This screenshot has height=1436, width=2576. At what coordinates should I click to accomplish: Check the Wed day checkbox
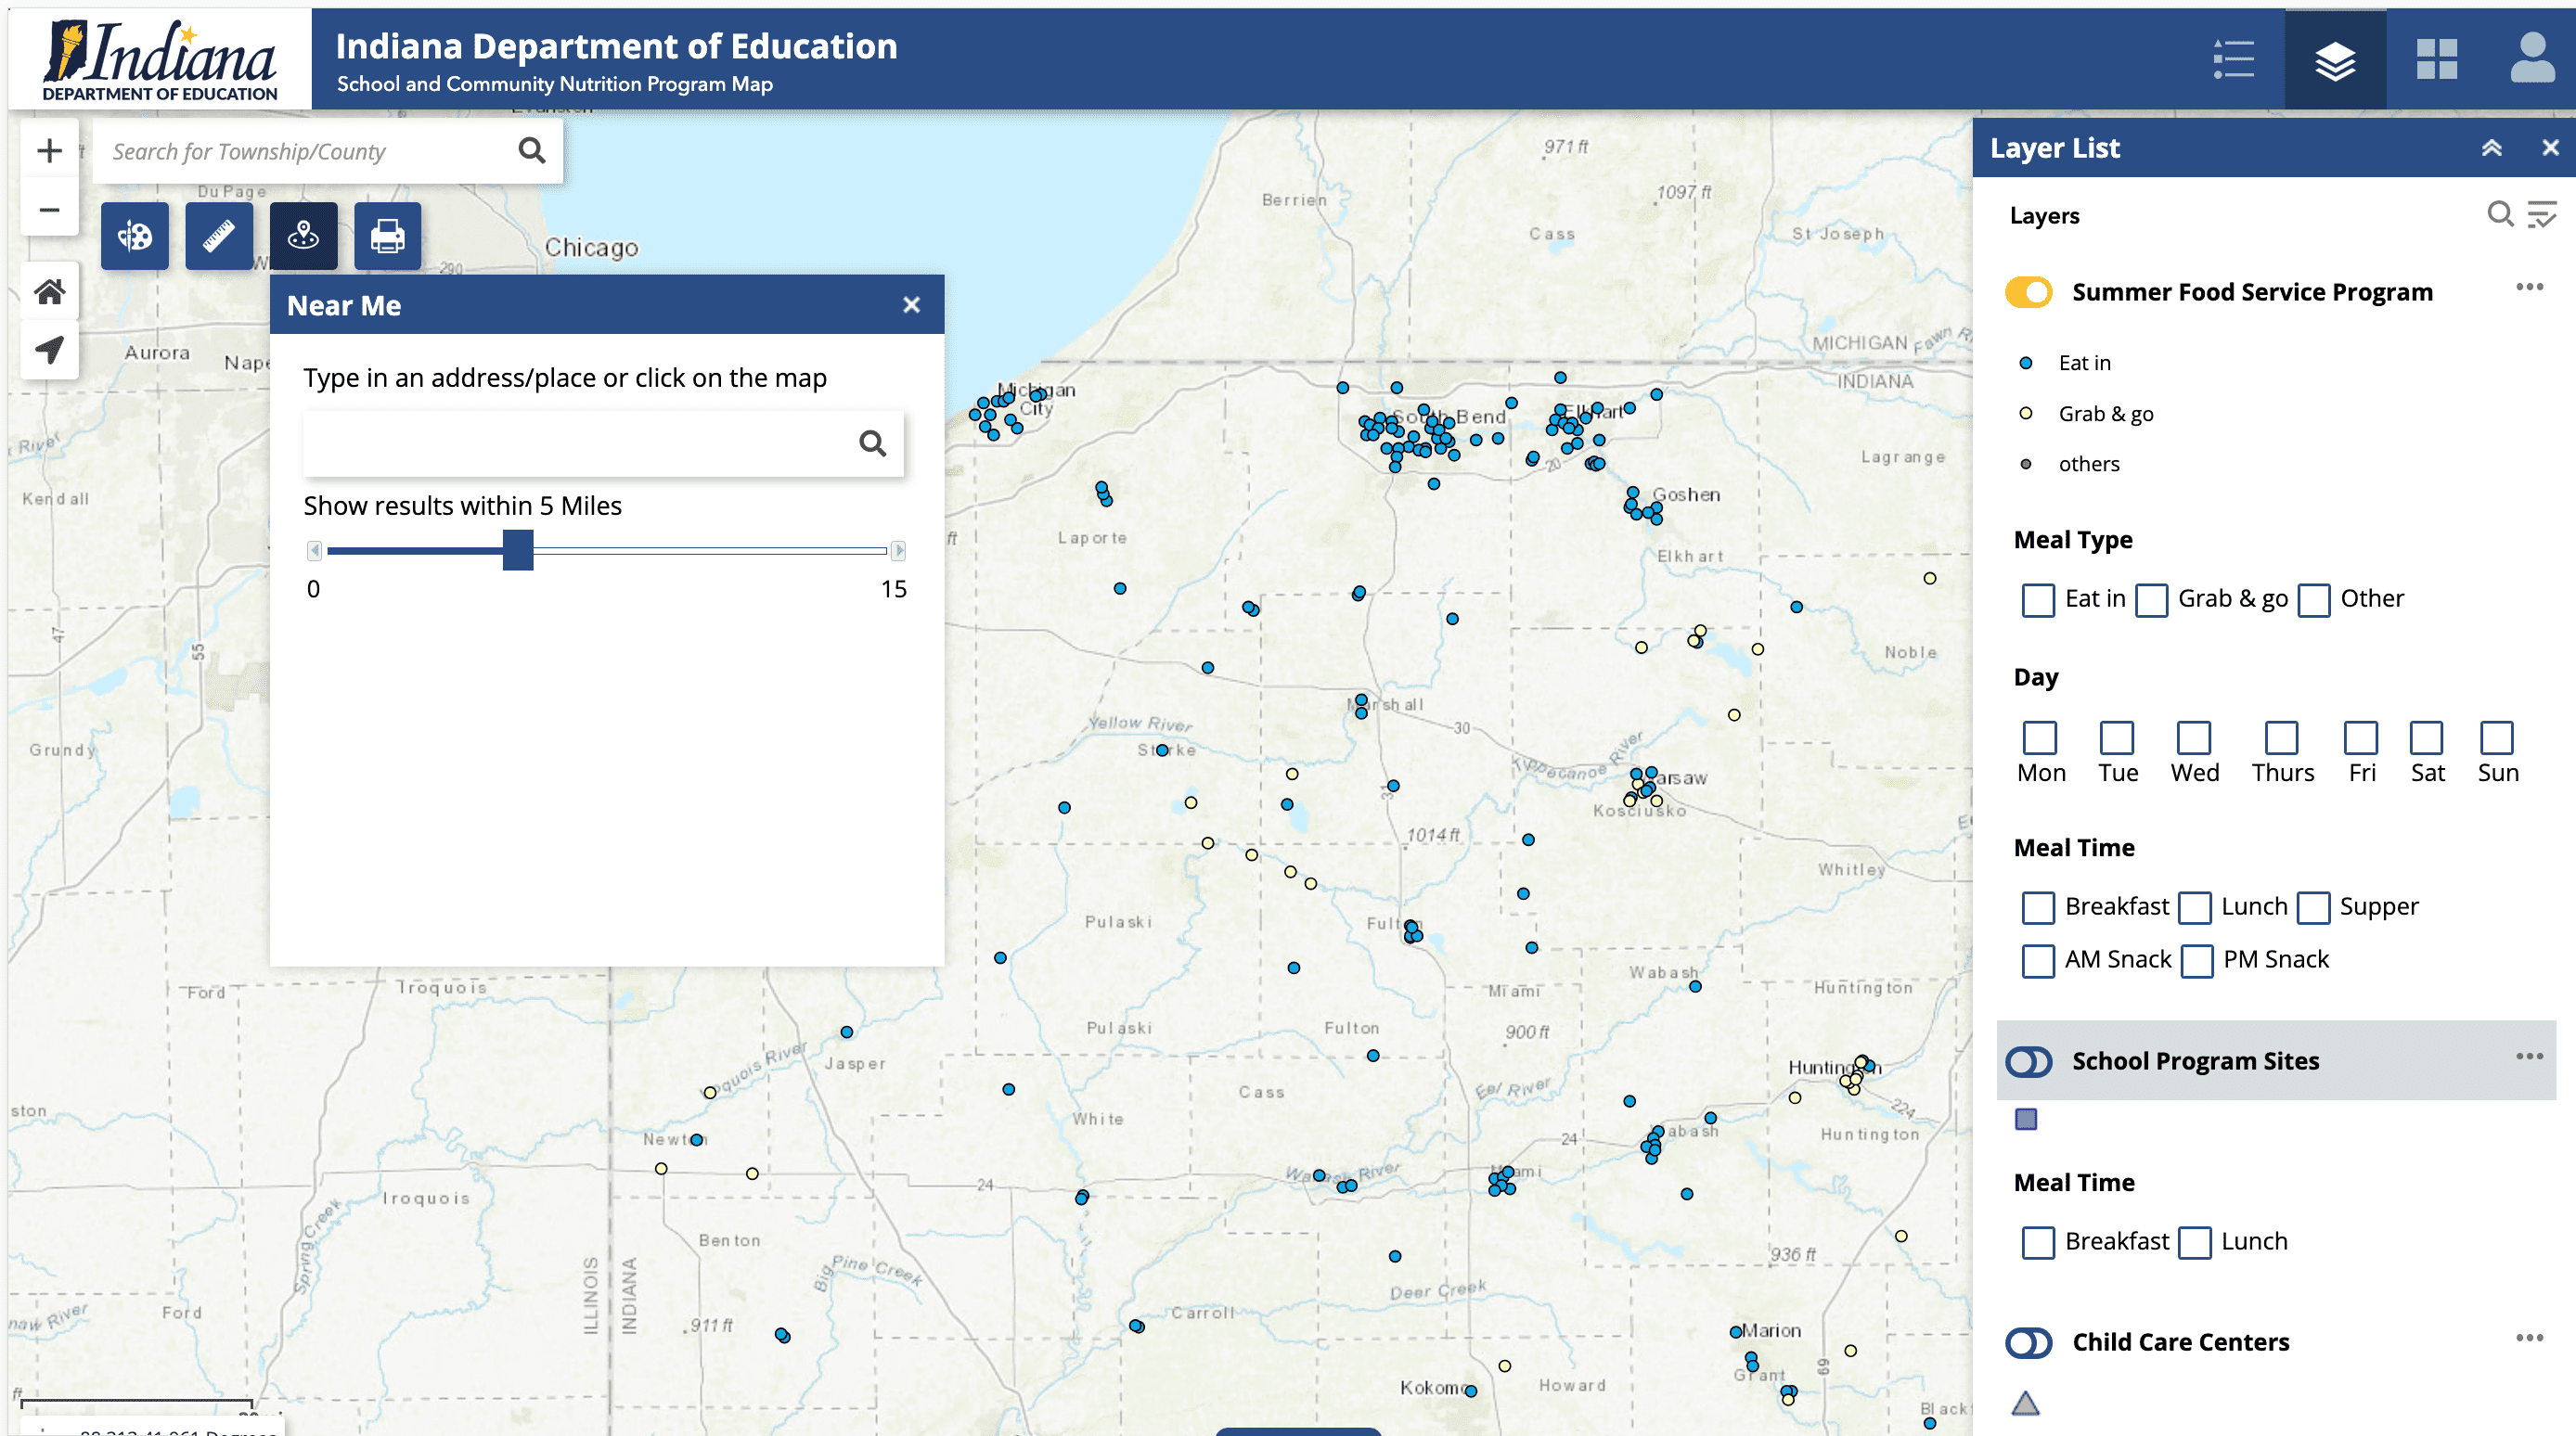(2194, 738)
